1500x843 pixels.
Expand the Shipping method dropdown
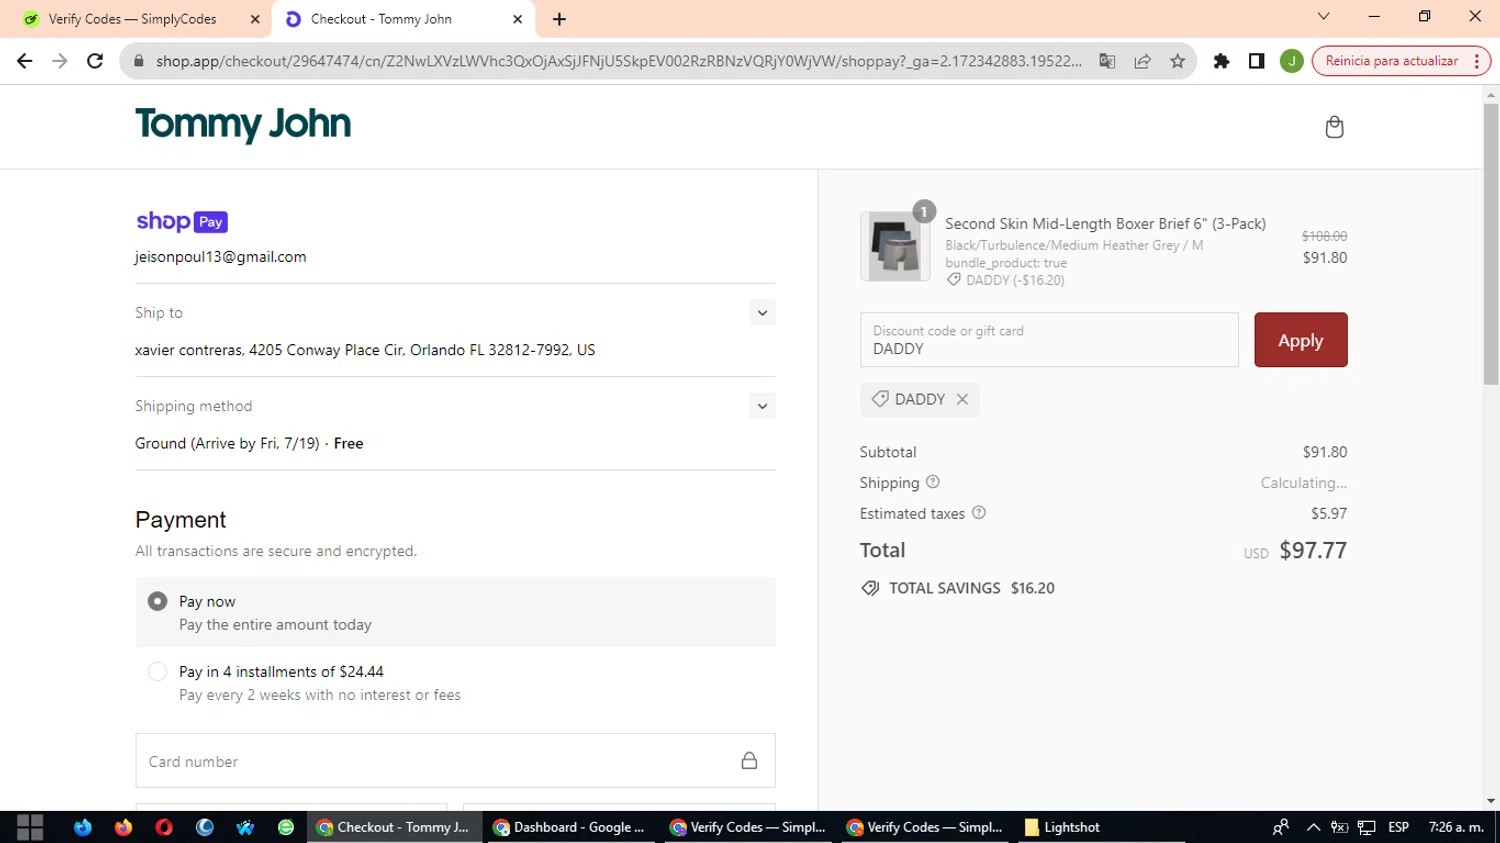point(762,406)
